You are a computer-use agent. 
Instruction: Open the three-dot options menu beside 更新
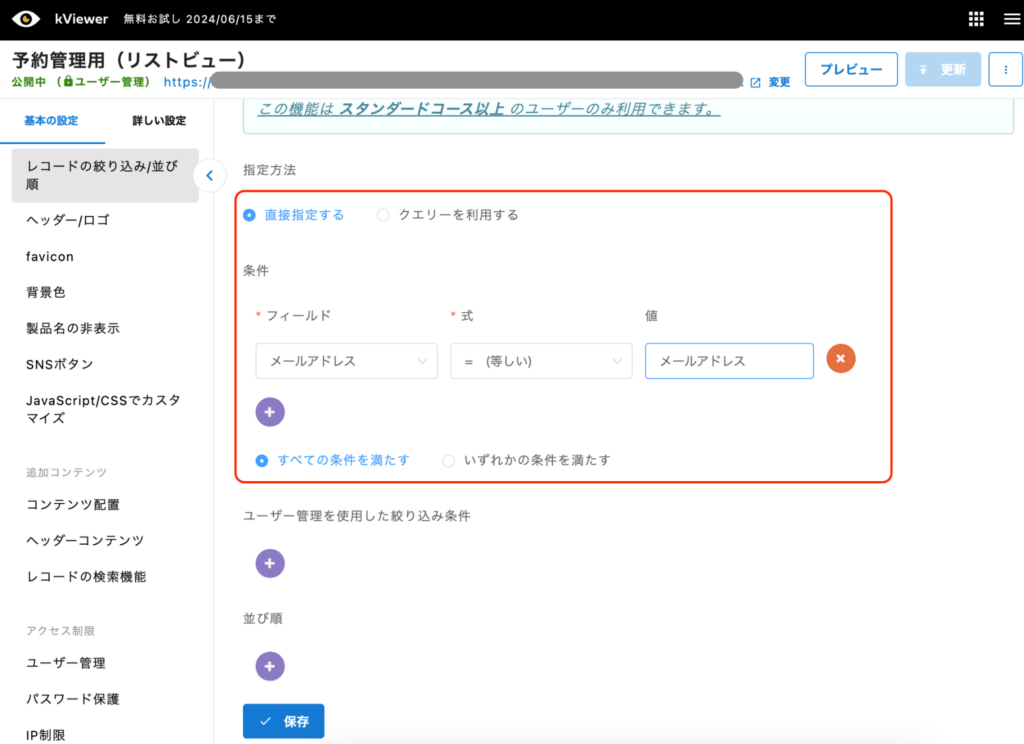click(1005, 69)
